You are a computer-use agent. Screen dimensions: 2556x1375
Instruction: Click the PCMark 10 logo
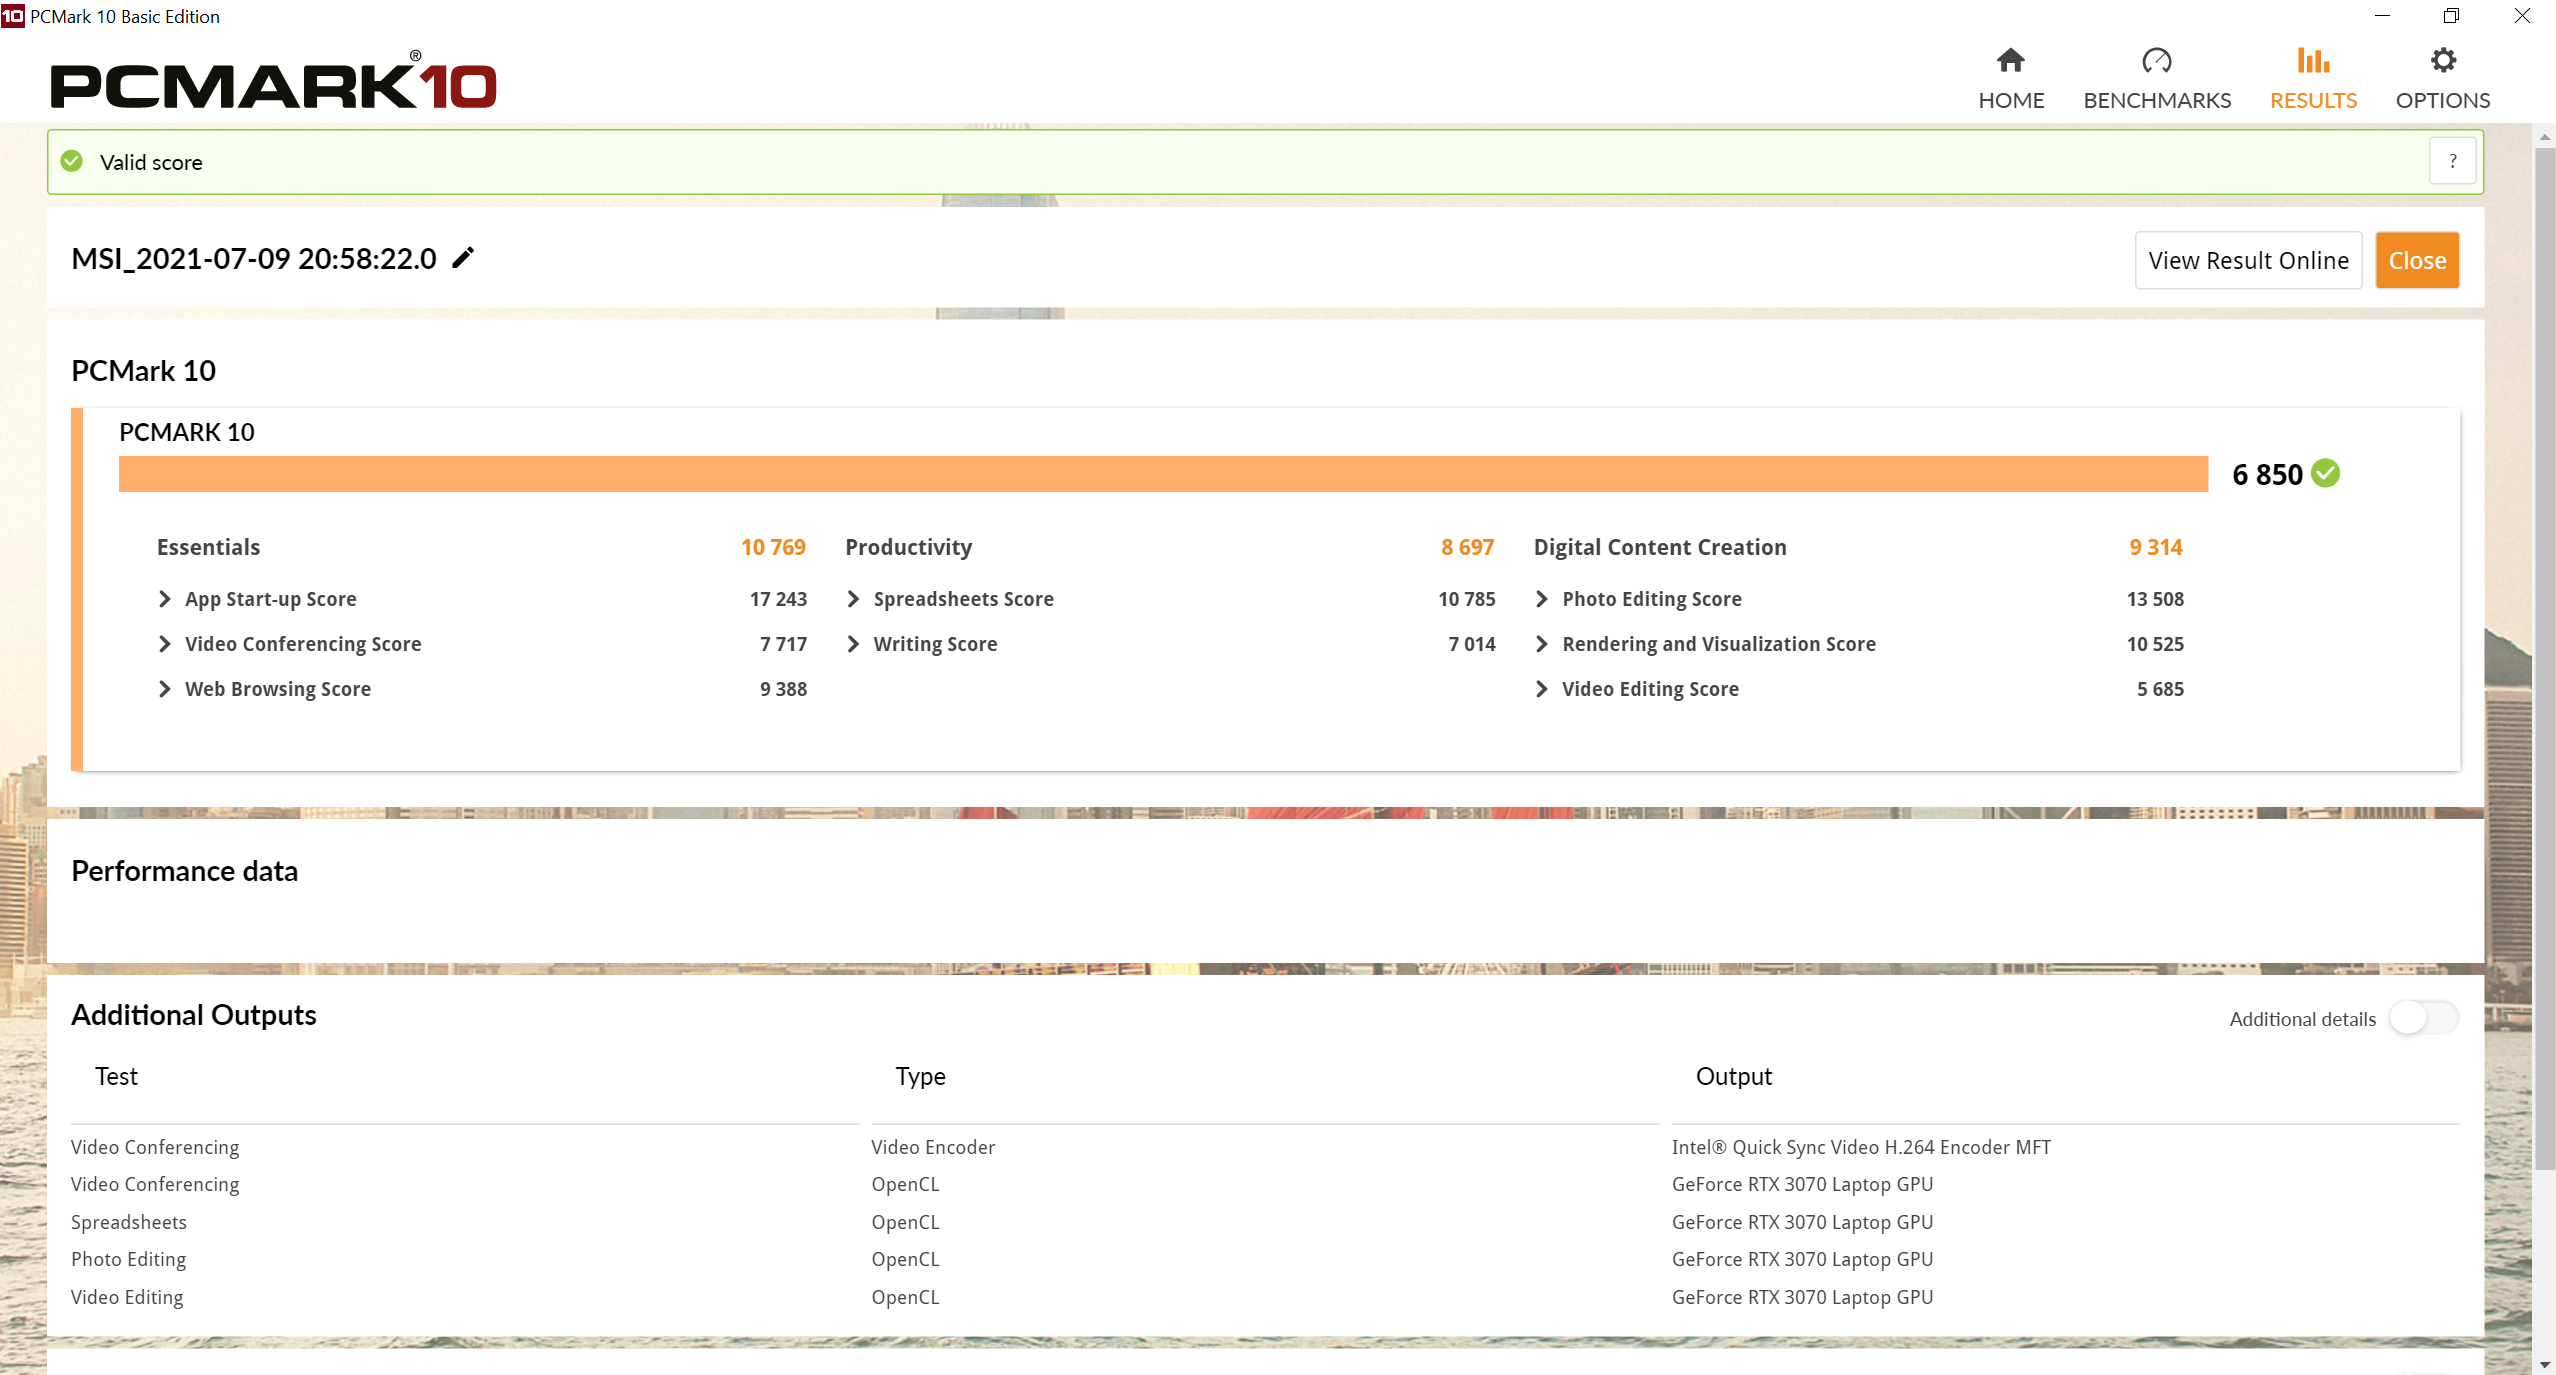(x=273, y=81)
